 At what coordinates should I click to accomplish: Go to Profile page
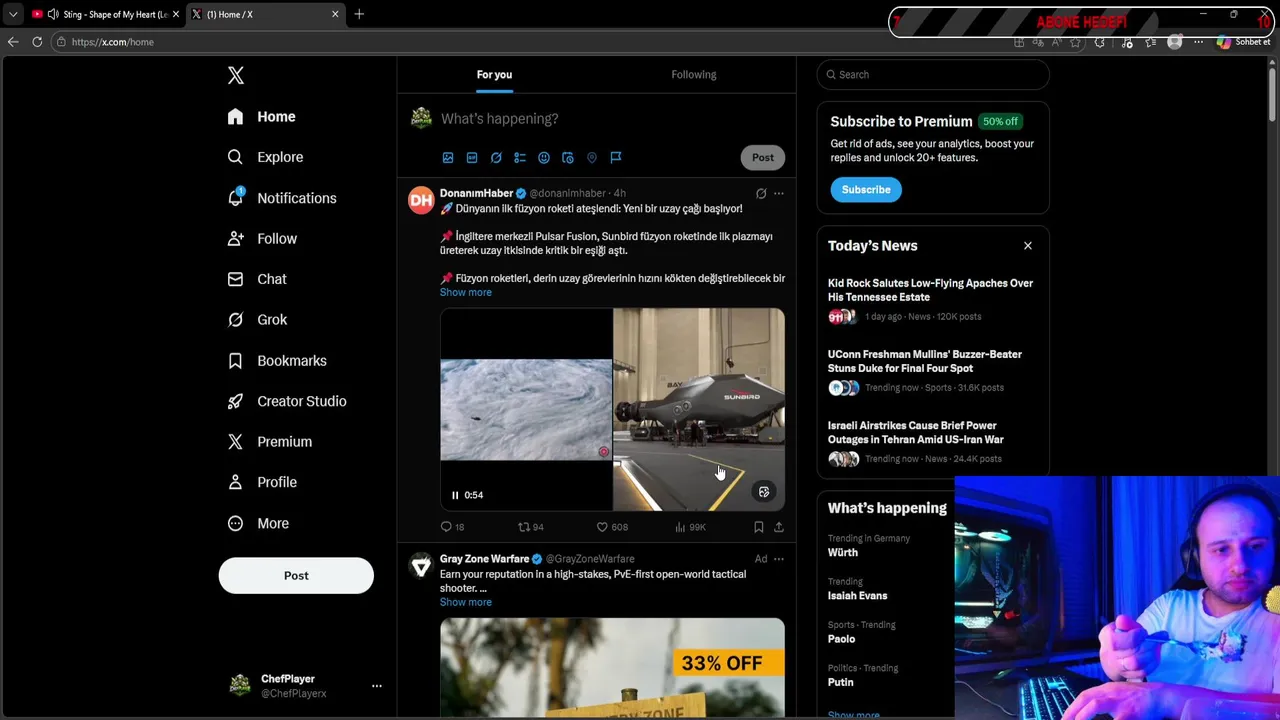point(262,482)
